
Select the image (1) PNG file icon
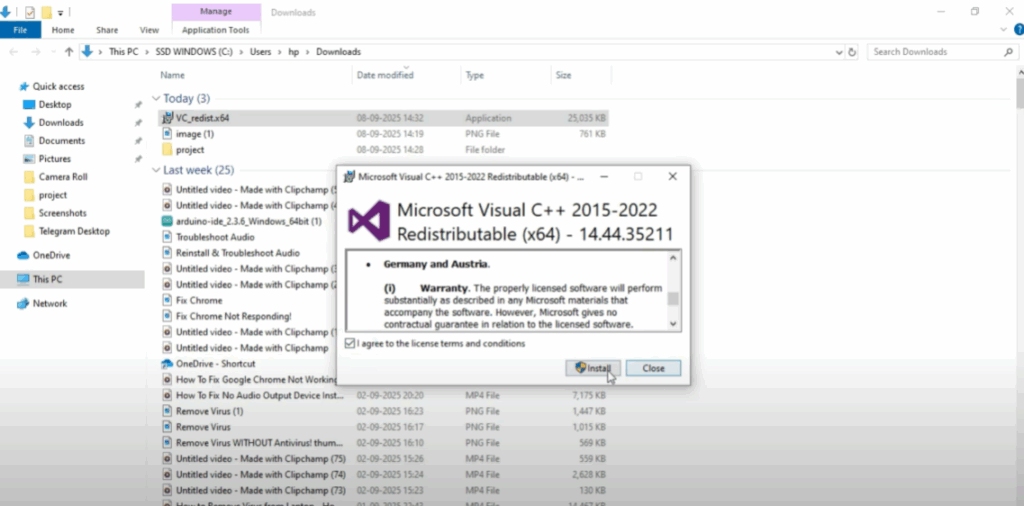(168, 134)
